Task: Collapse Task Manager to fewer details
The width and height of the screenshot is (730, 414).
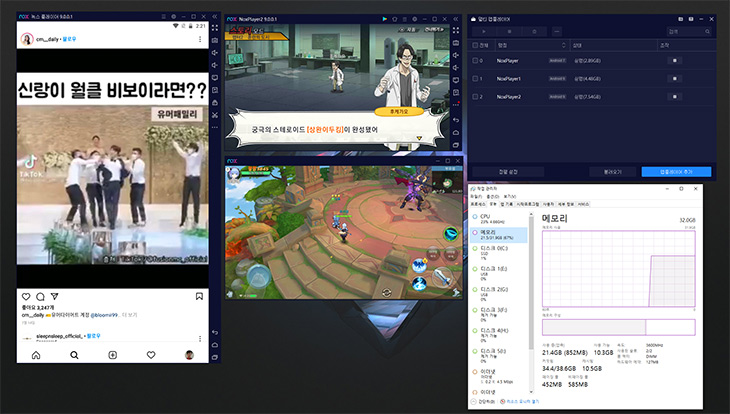Action: pos(484,401)
